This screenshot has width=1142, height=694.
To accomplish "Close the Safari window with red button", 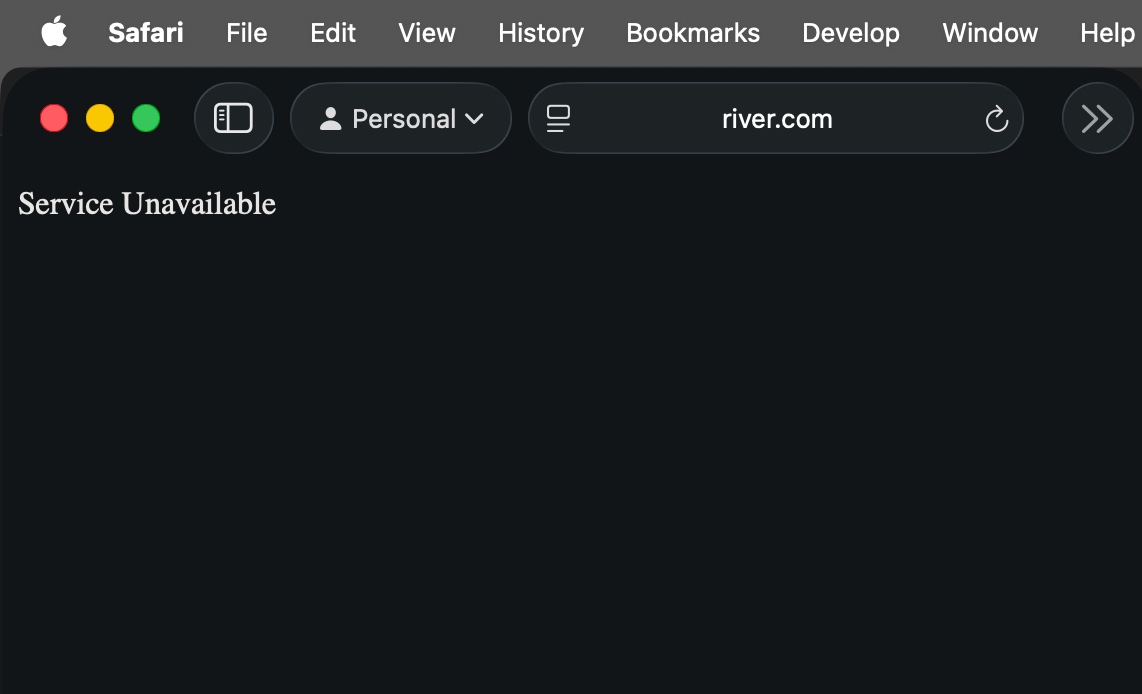I will [54, 119].
